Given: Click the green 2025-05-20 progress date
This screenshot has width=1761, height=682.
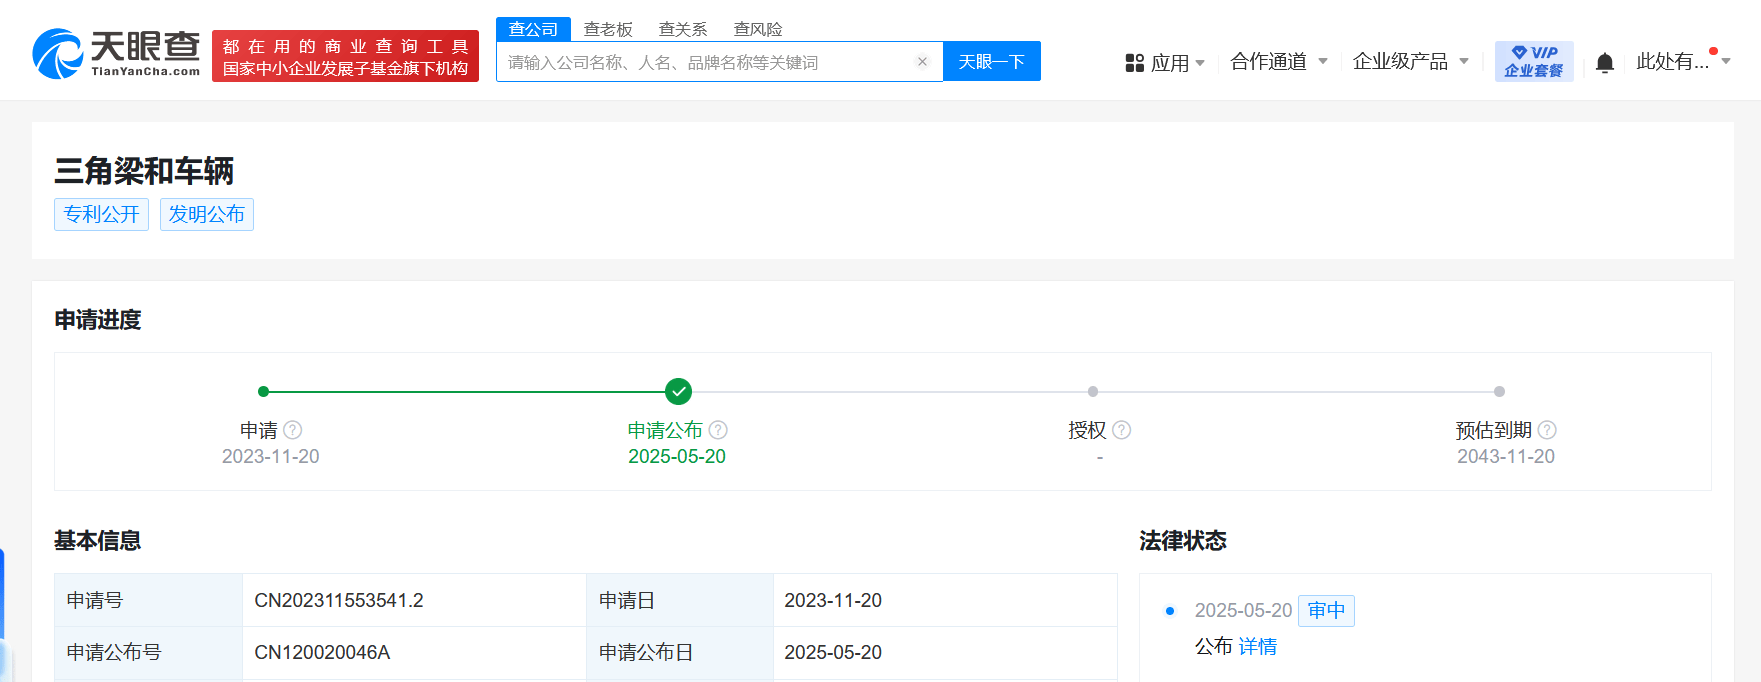Looking at the screenshot, I should click(677, 456).
